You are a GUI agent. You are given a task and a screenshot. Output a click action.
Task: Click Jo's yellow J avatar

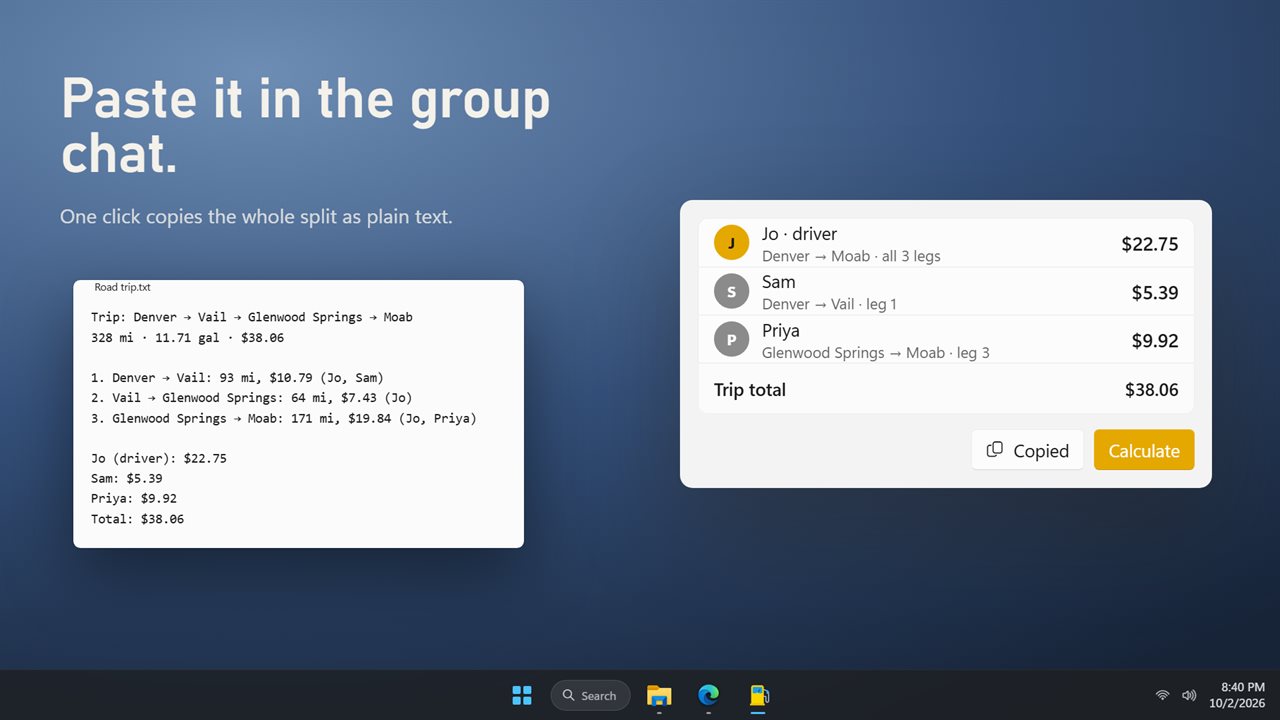pos(731,243)
